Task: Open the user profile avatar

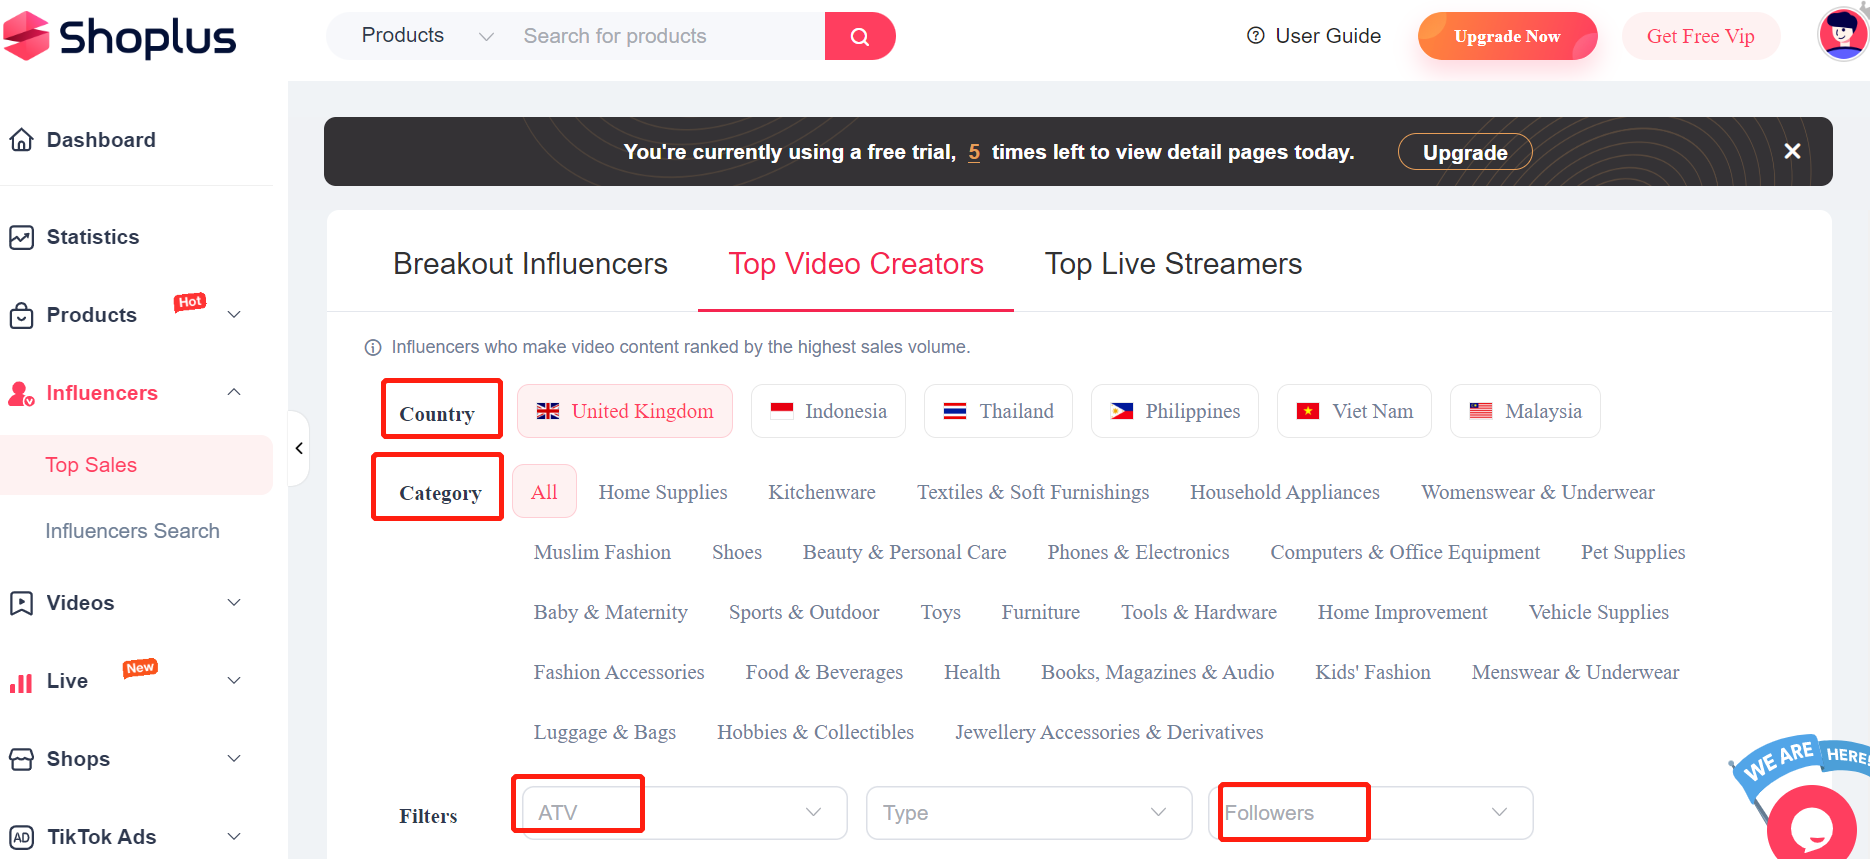Action: (1841, 35)
